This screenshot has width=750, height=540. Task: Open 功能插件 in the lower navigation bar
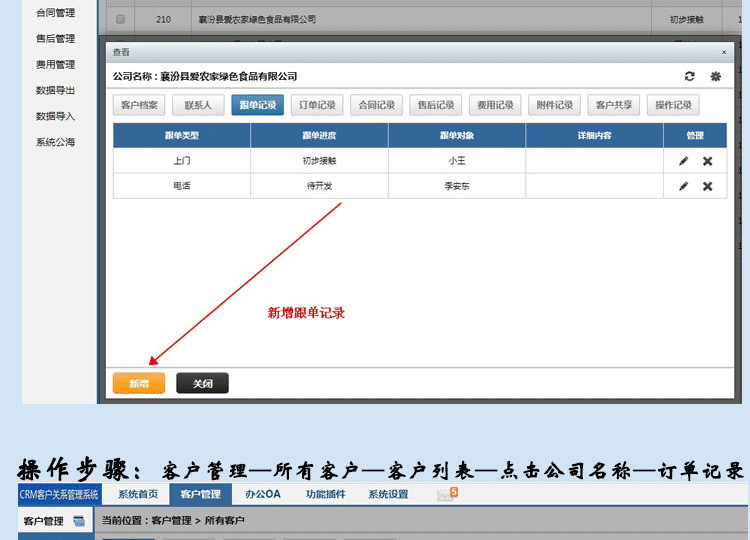[325, 494]
